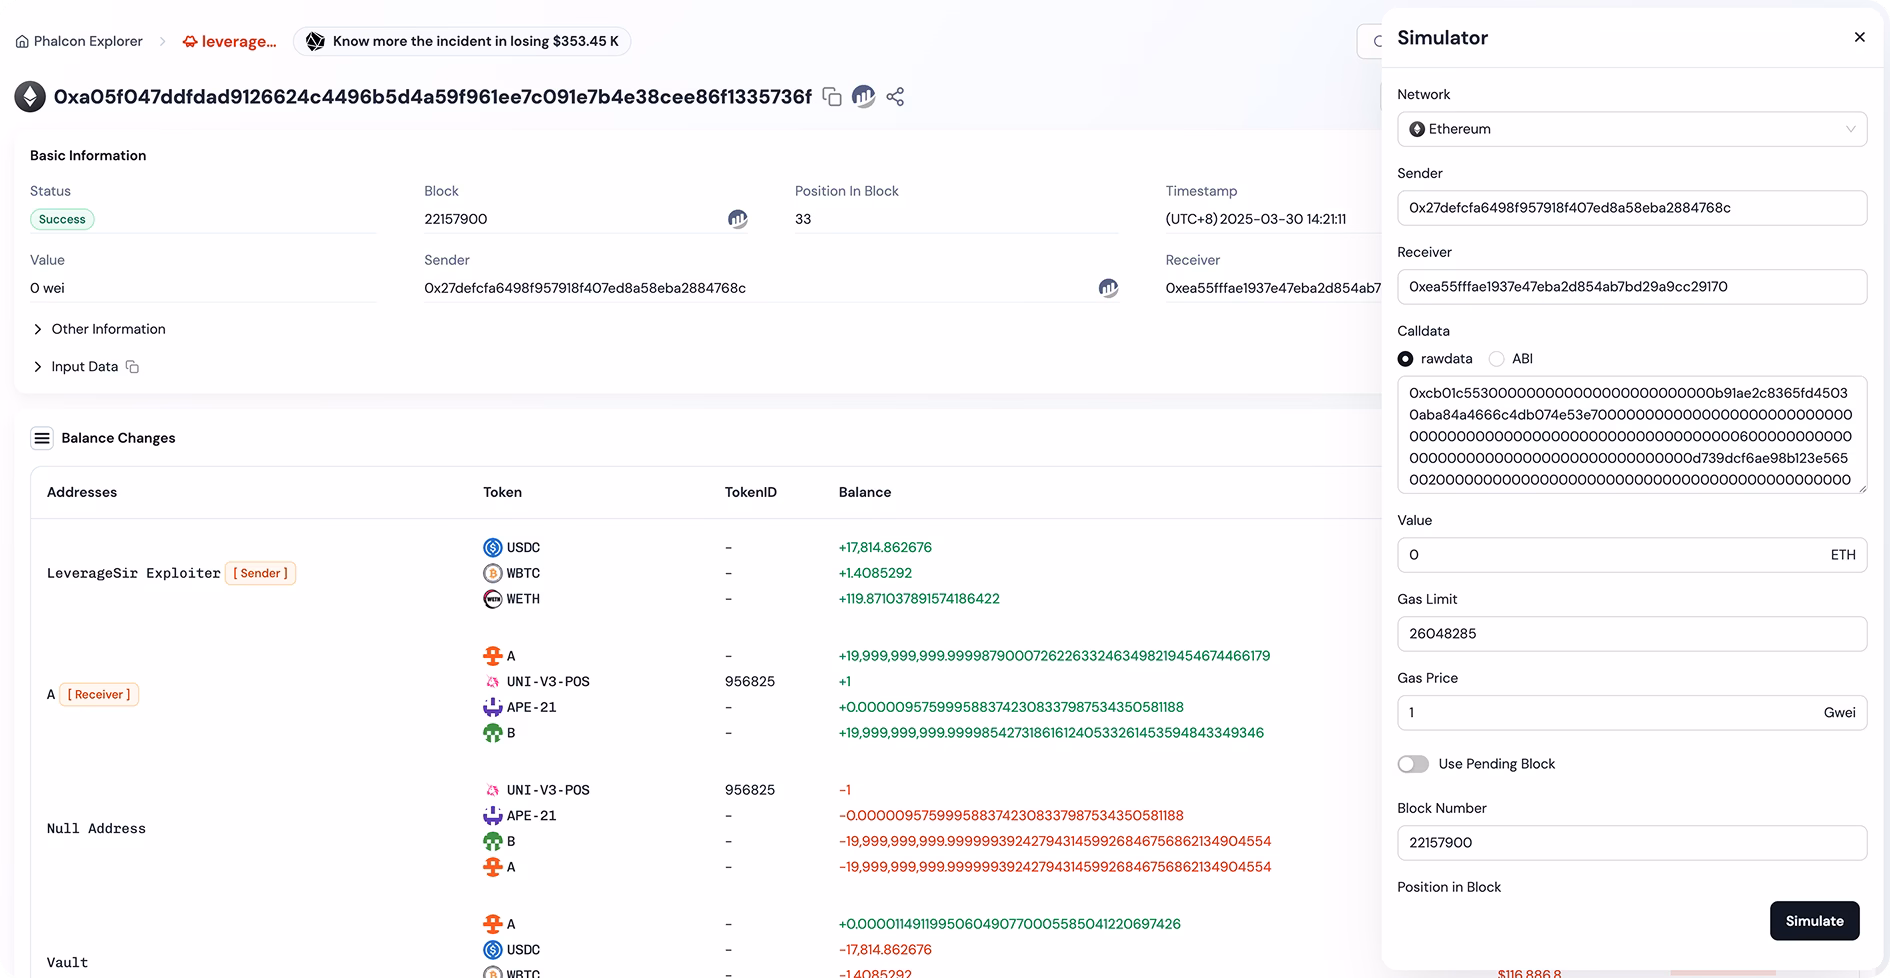
Task: Click the Balance Changes list icon
Action: coord(42,438)
